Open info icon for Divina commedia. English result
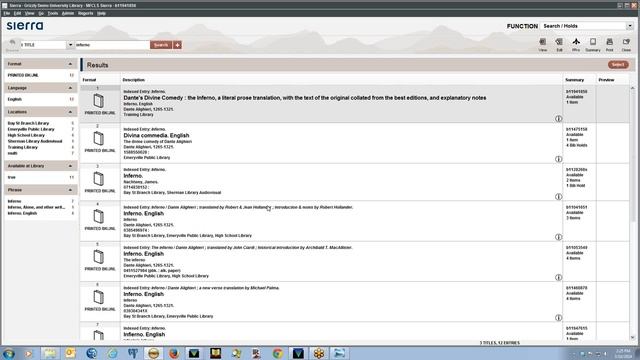This screenshot has width=640, height=360. point(558,159)
